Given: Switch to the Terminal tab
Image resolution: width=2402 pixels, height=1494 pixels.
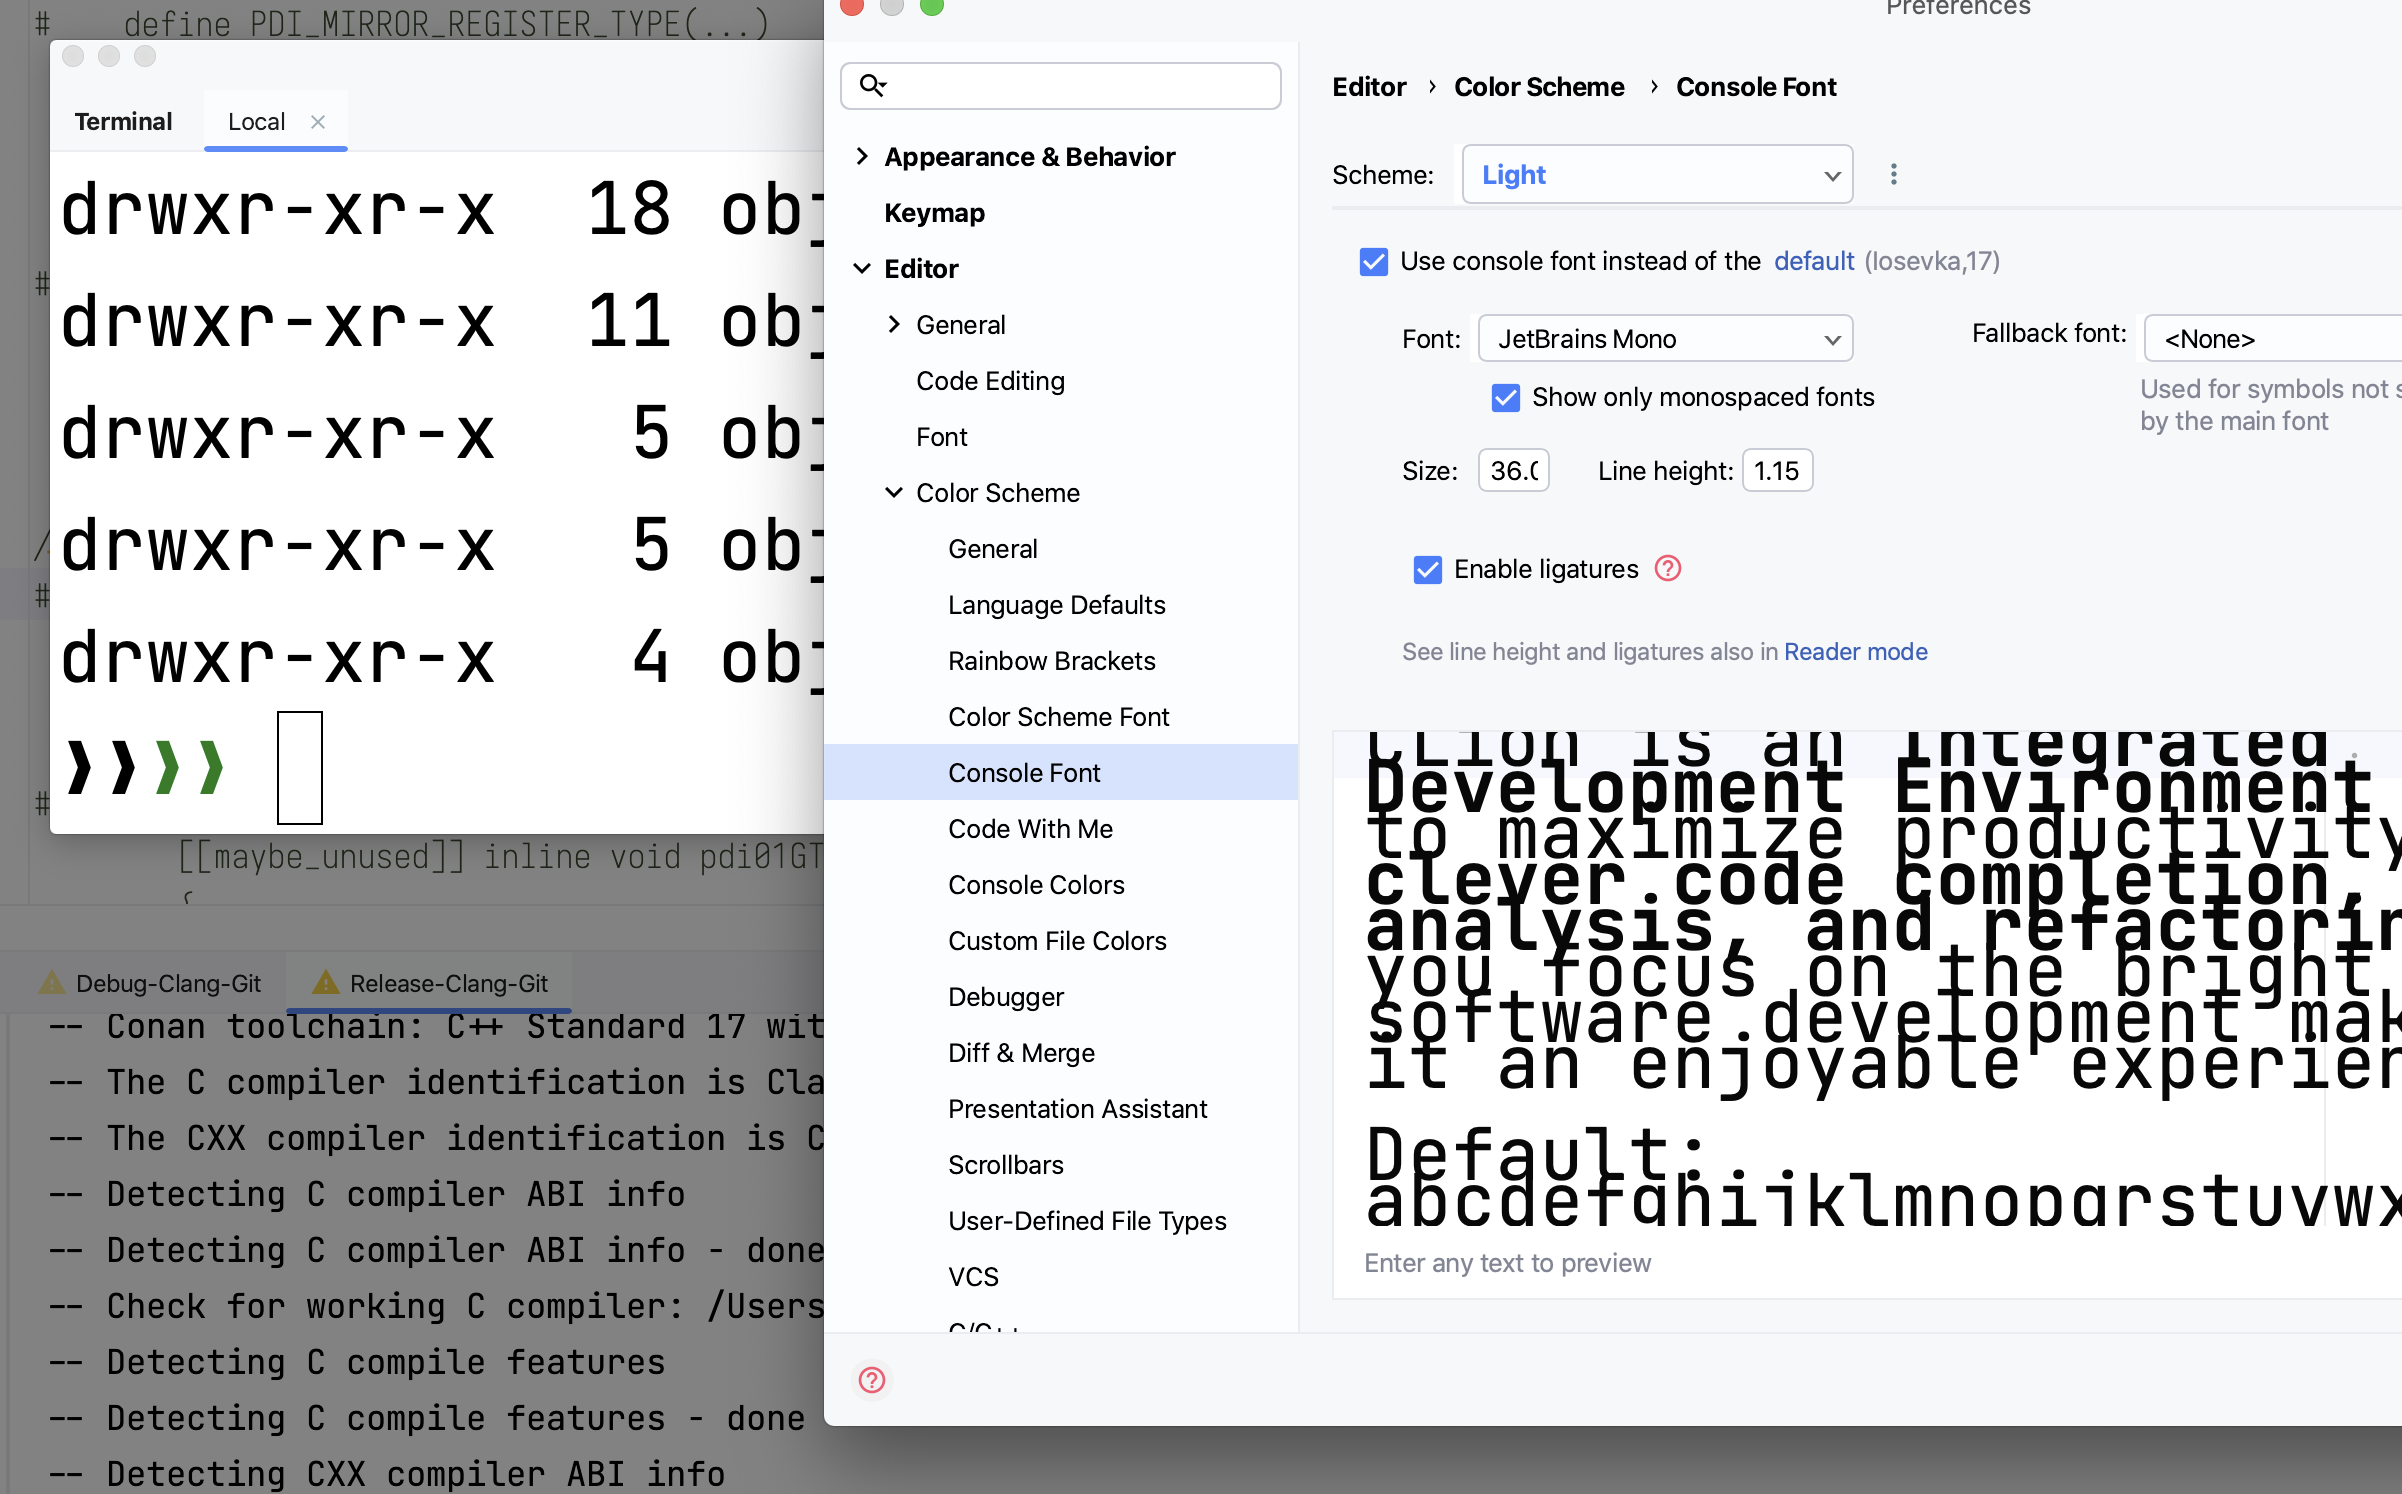Looking at the screenshot, I should [x=122, y=121].
